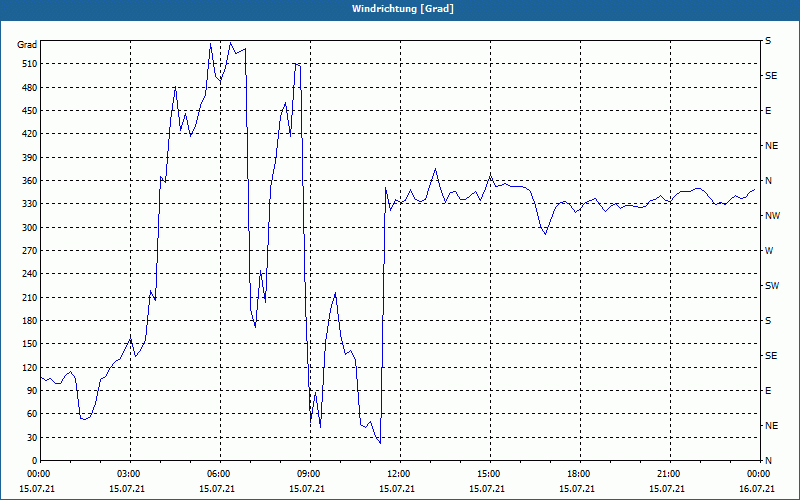The image size is (800, 500).
Task: Click the 30 value on the left axis
Action: coord(32,437)
